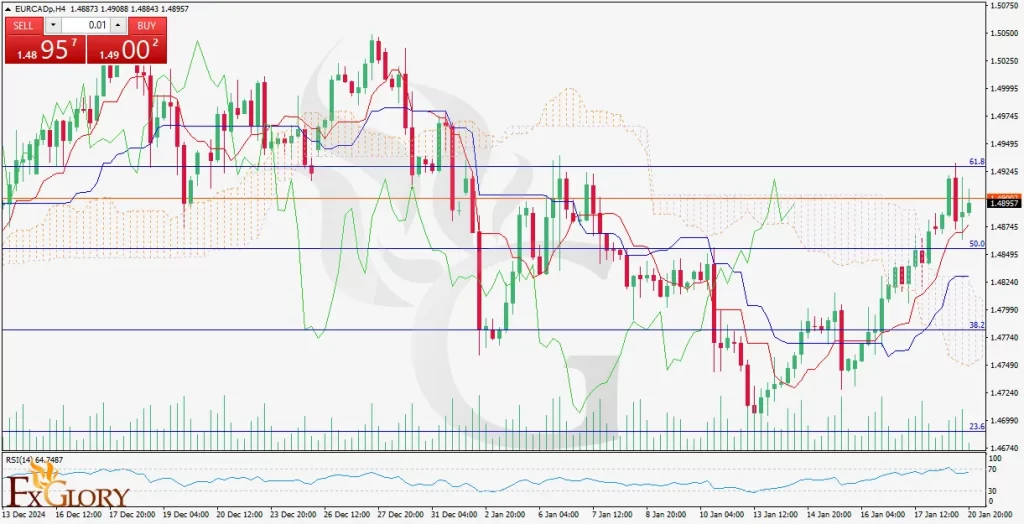Click the 1.46740 price axis label
Viewport: 1024px width, 524px height.
point(1006,449)
